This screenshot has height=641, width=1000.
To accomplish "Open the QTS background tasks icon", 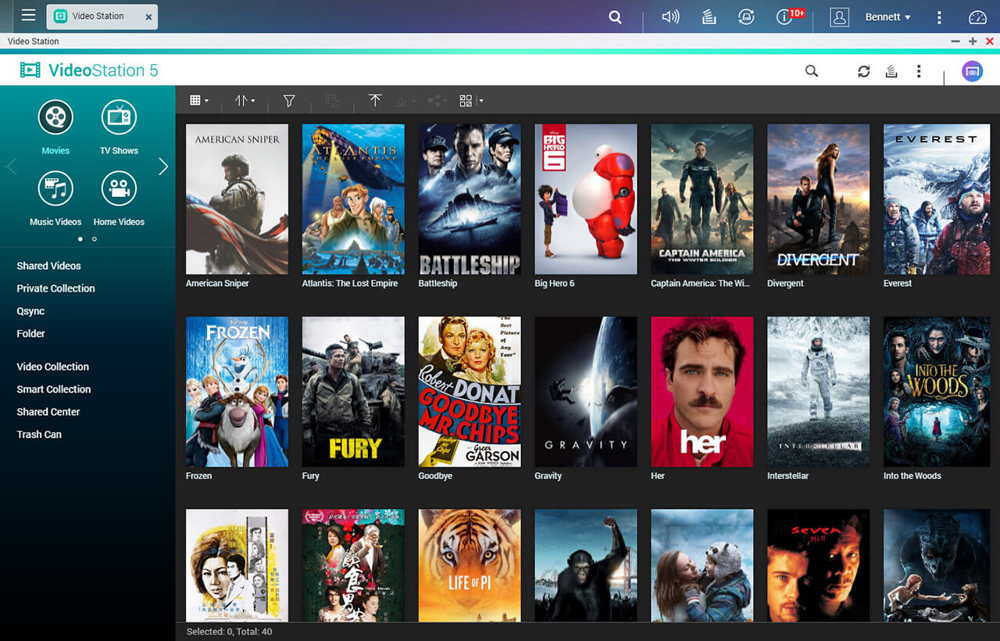I will [x=709, y=17].
